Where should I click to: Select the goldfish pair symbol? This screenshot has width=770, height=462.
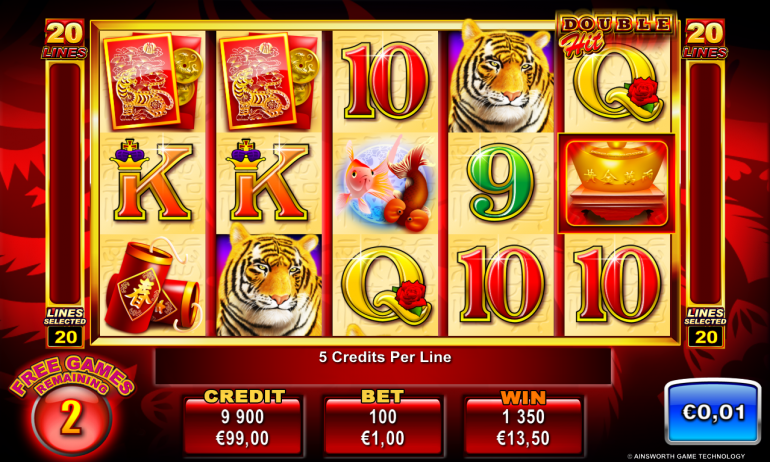click(x=385, y=183)
